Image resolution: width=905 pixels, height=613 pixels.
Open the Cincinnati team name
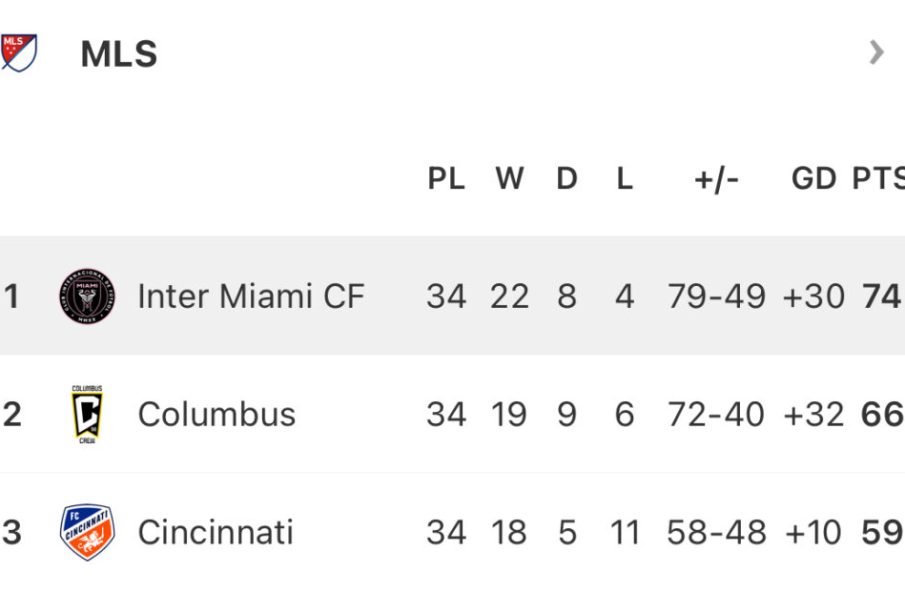(x=215, y=532)
